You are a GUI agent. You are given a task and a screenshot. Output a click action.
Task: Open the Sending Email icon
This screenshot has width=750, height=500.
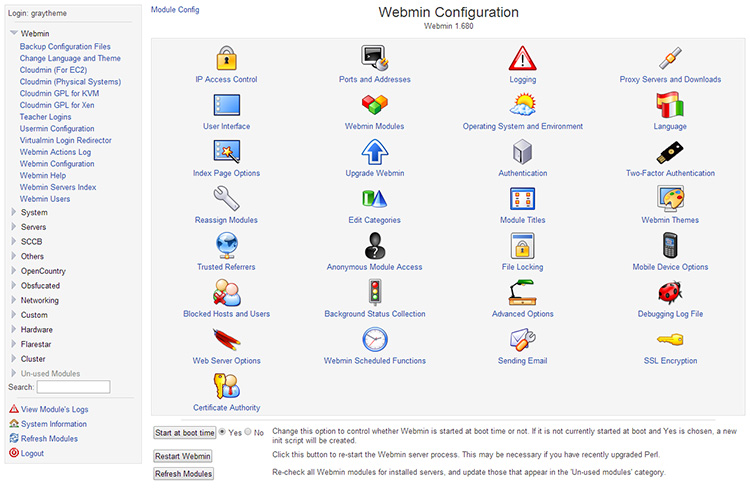522,339
